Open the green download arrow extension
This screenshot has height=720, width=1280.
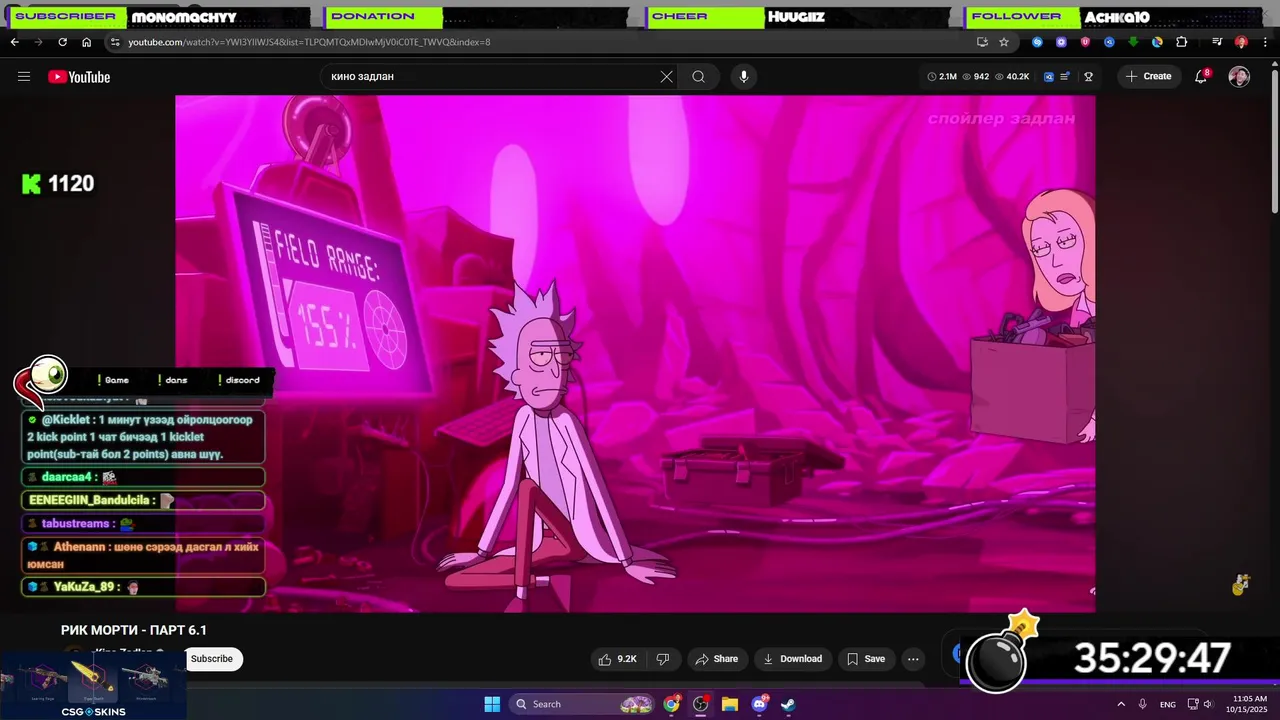pyautogui.click(x=1133, y=42)
